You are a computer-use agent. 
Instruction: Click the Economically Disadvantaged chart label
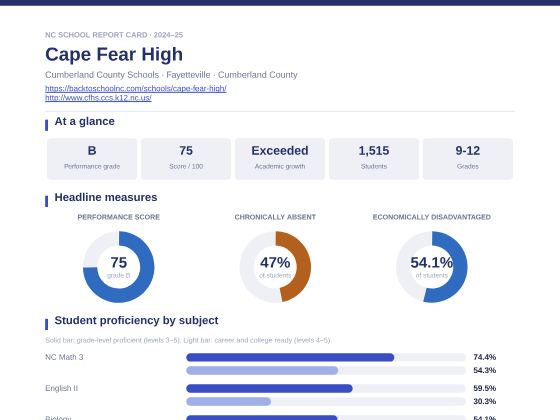point(431,217)
